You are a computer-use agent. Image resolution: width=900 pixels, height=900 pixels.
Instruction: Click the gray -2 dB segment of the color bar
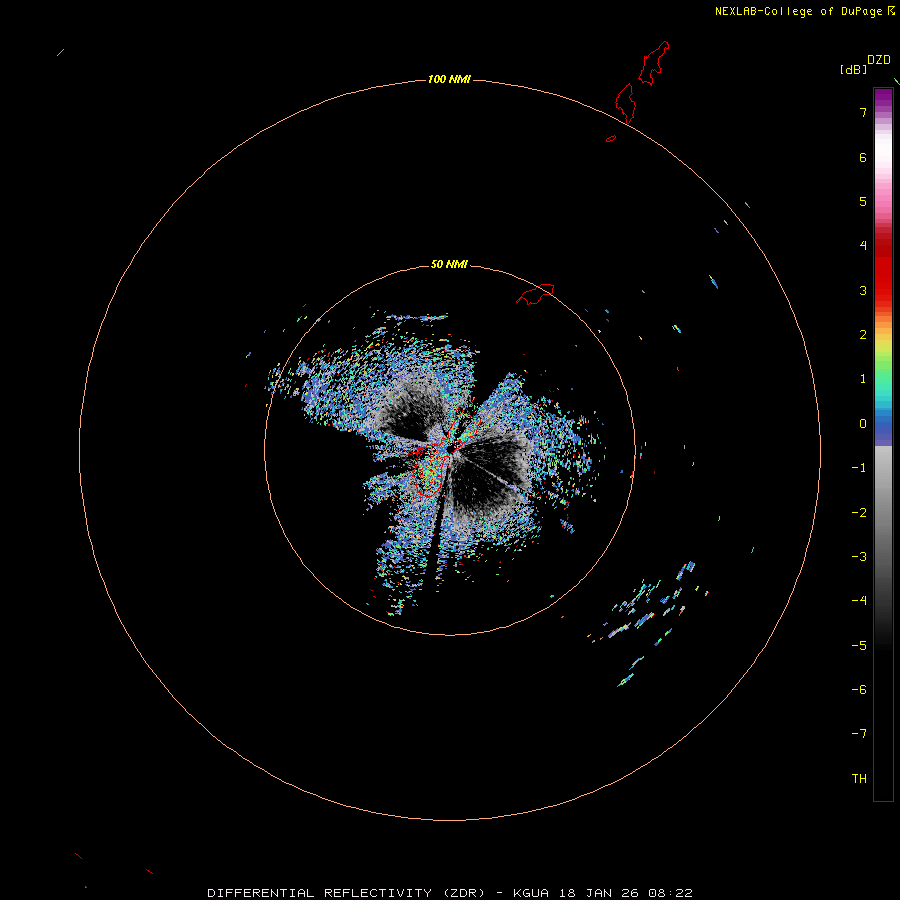[883, 513]
